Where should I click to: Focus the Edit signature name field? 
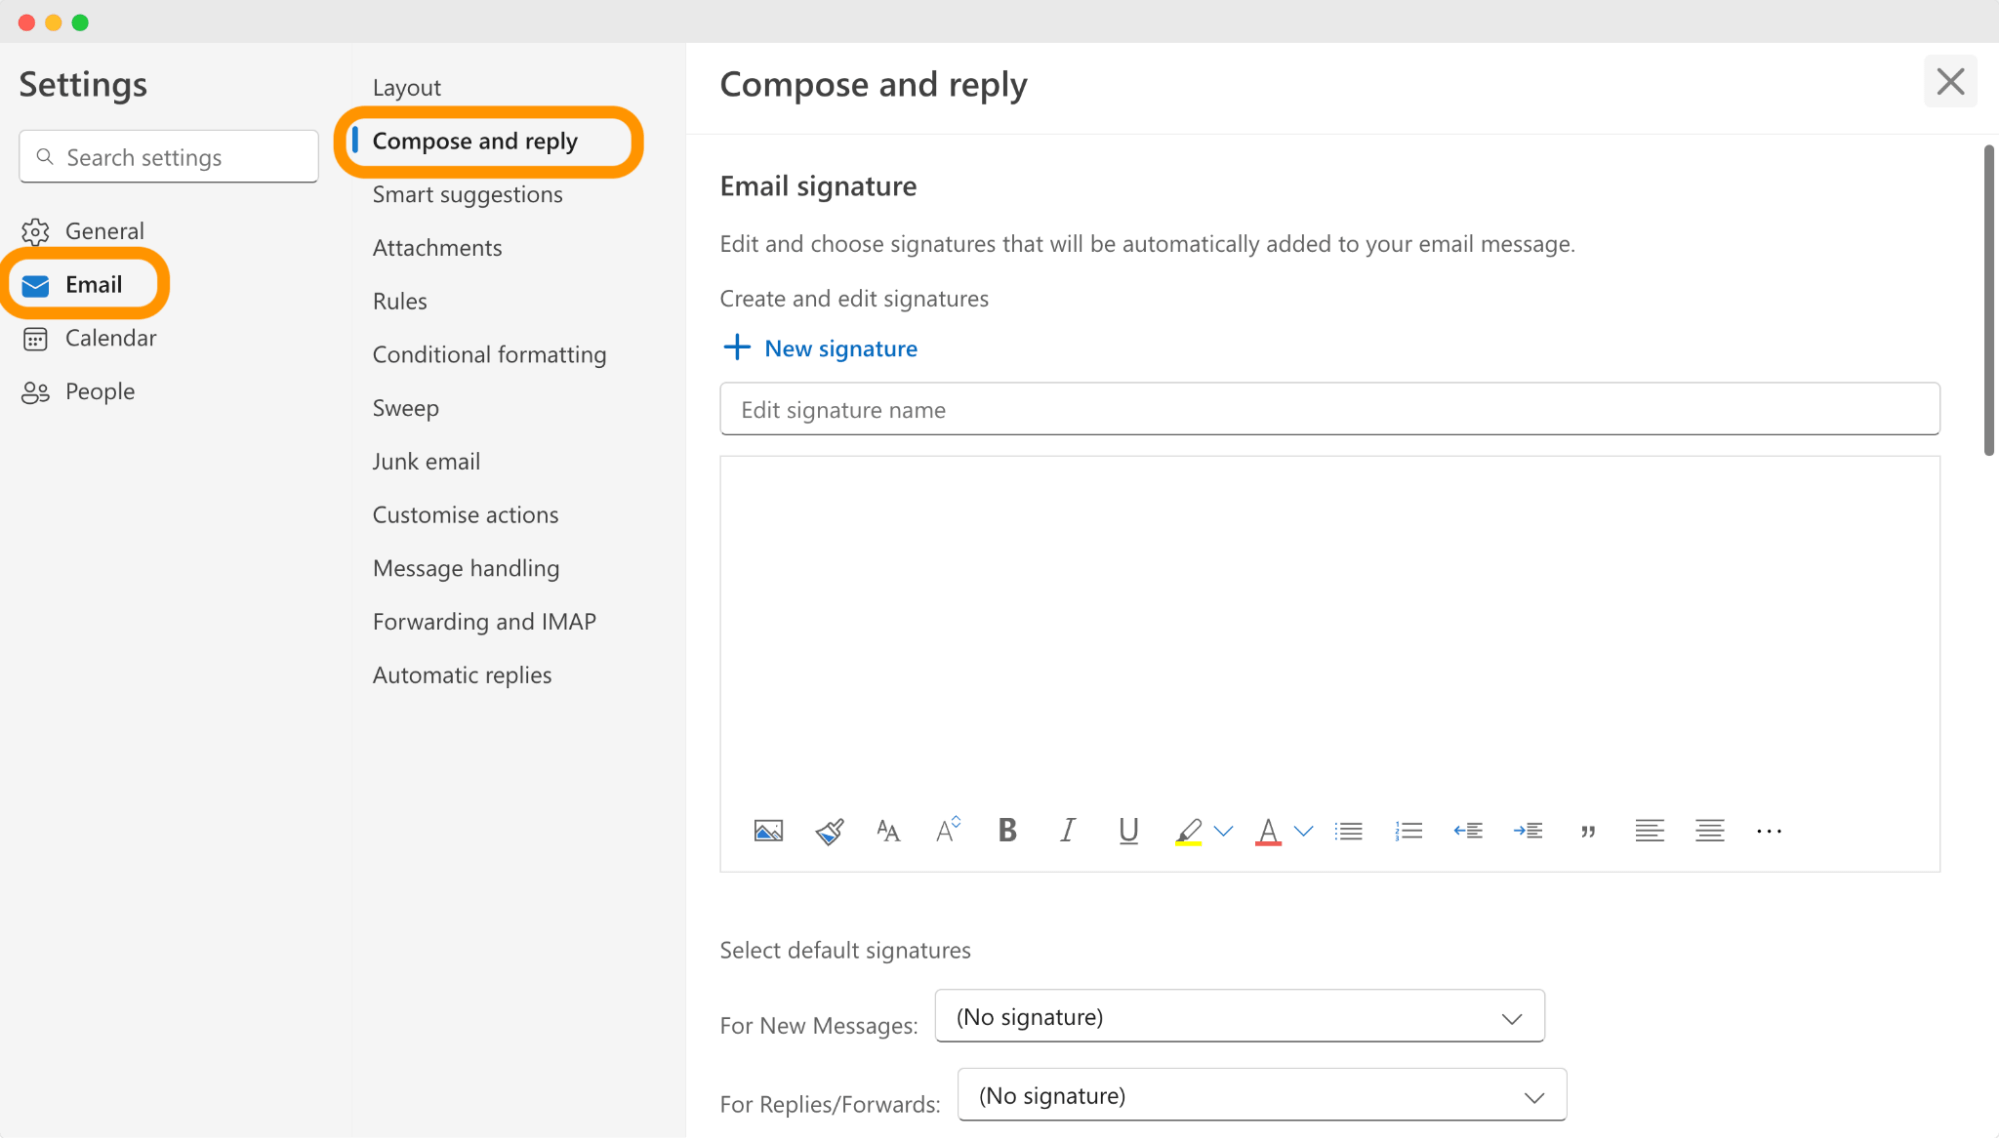click(x=1329, y=409)
